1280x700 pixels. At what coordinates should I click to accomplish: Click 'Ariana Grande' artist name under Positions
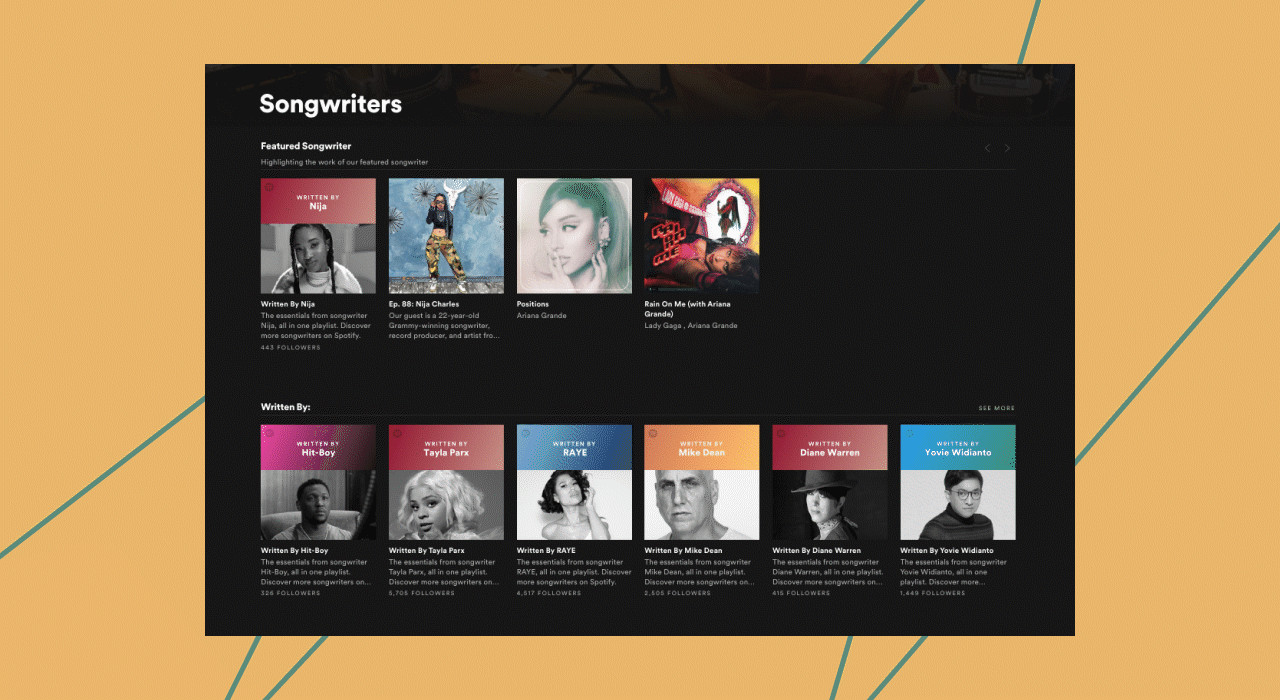click(x=542, y=315)
